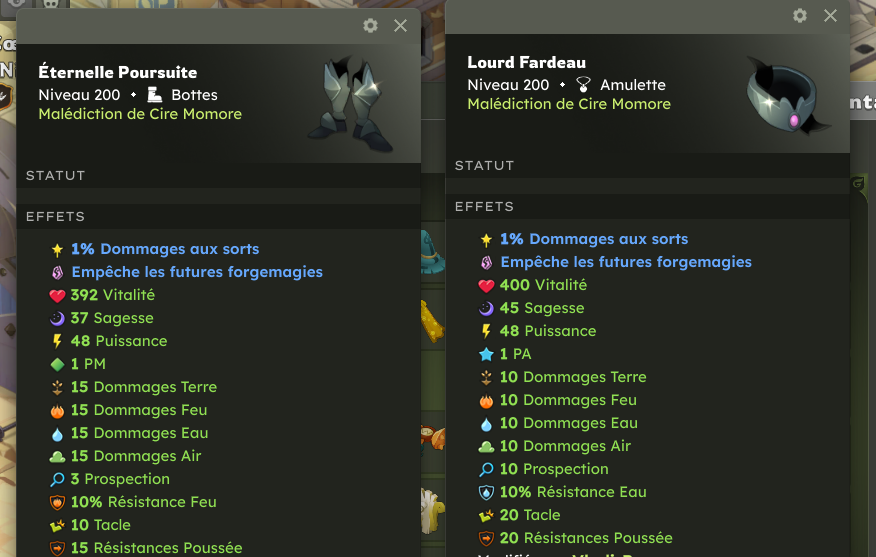Screen dimensions: 876x557
Task: Click the shield icon for 10% Résistance Feu
Action: click(x=57, y=503)
